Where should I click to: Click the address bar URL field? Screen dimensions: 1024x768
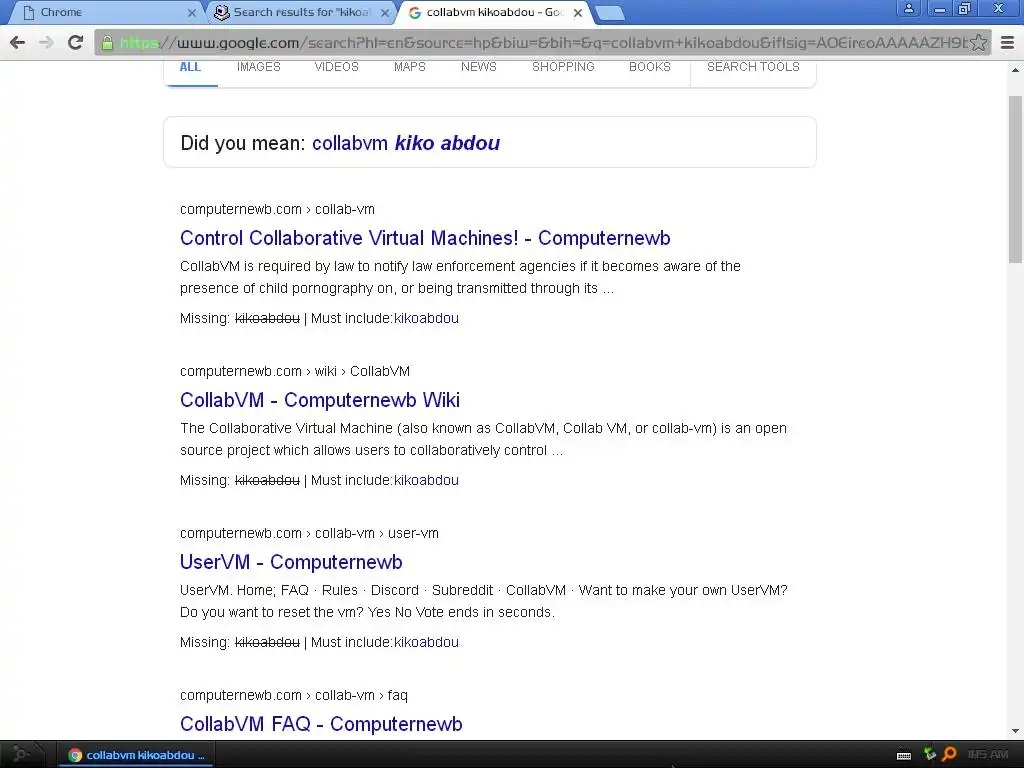pyautogui.click(x=542, y=42)
